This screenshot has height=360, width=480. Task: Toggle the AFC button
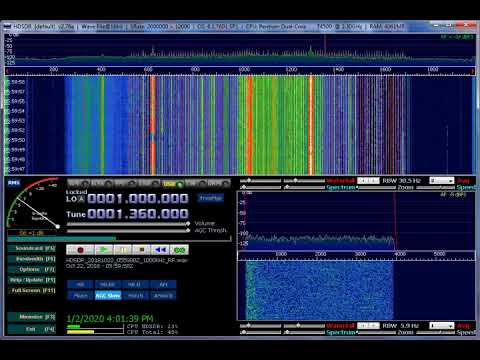pos(163,284)
